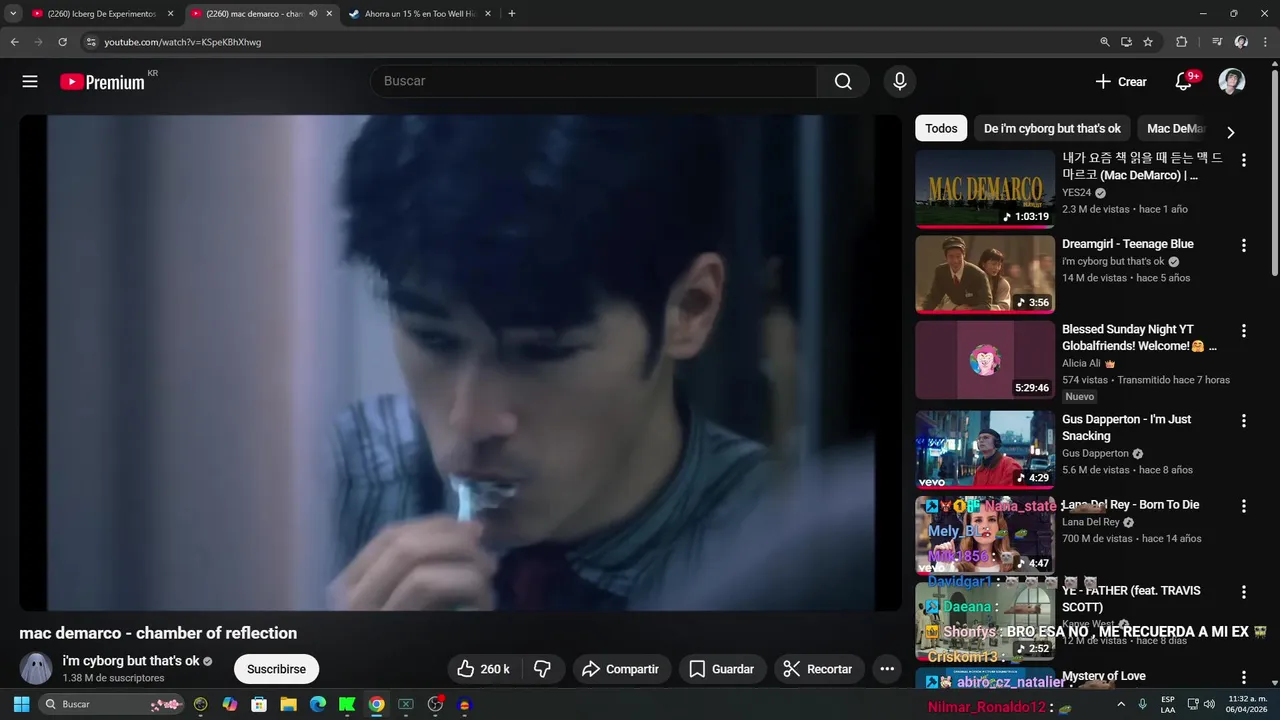This screenshot has width=1280, height=720.
Task: Open options for Dreamgirl - Teenage Blue
Action: 1244,245
